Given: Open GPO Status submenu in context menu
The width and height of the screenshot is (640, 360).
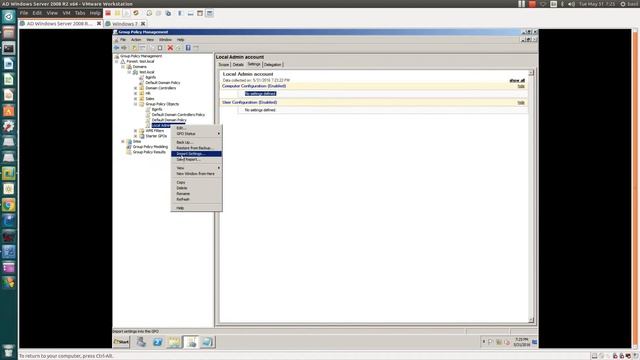Looking at the screenshot, I should point(196,134).
